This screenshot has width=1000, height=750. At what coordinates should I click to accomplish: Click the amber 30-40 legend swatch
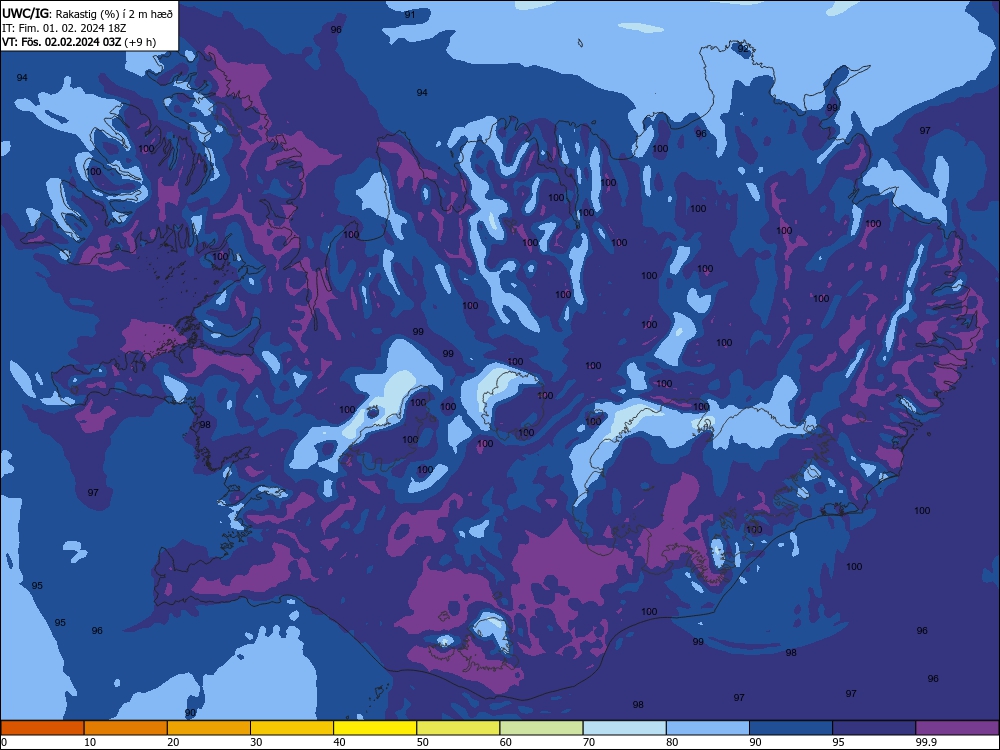tap(292, 728)
